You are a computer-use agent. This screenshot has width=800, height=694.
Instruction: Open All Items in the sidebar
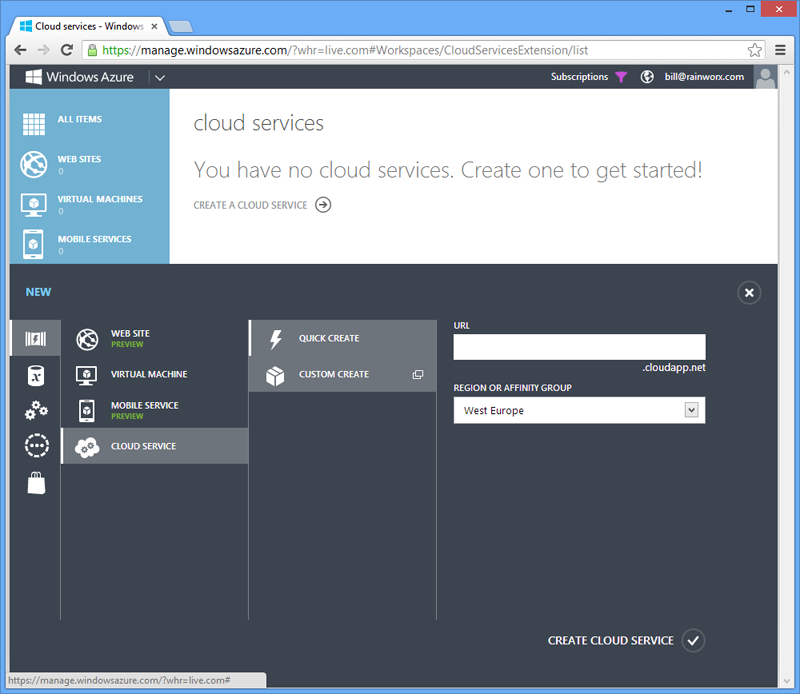coord(80,119)
